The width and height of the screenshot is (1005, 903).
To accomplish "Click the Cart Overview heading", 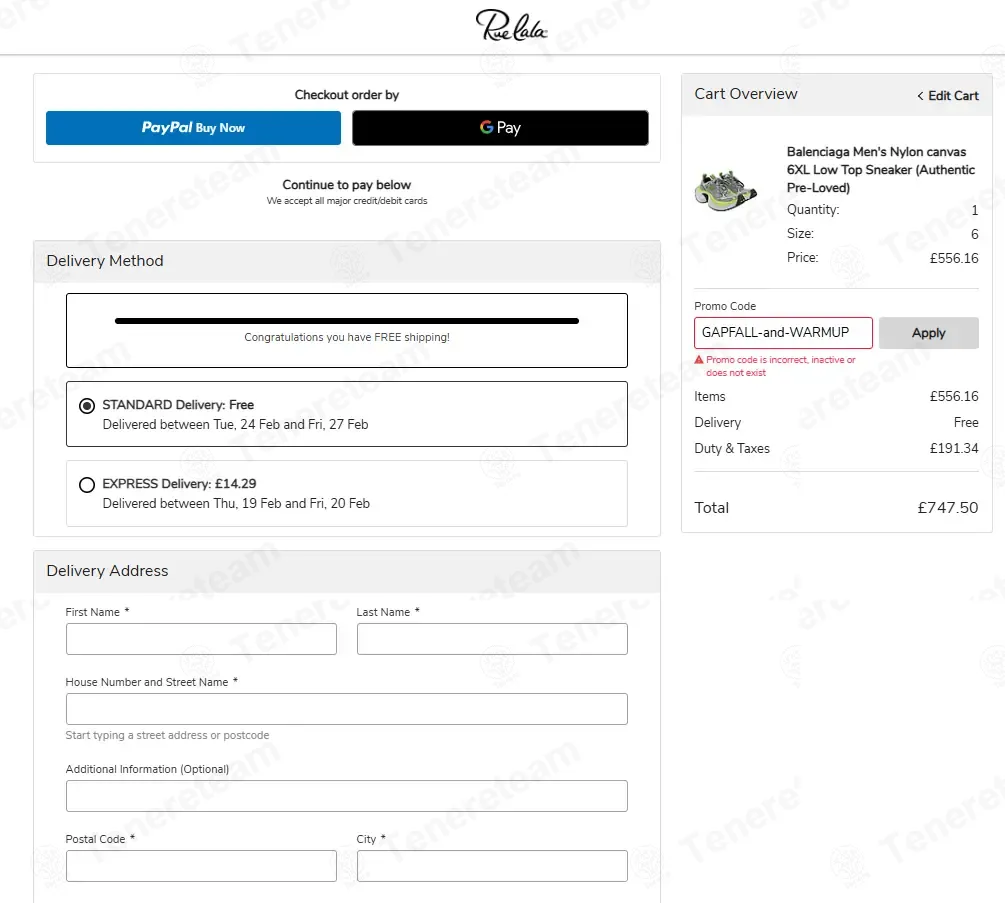I will tap(745, 94).
